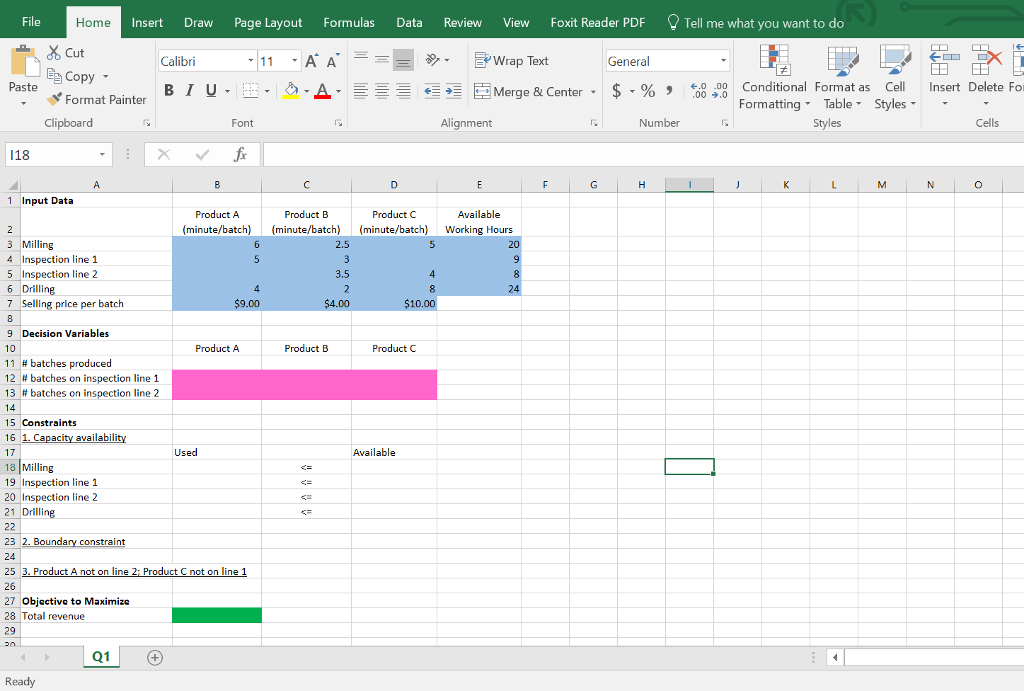Image resolution: width=1024 pixels, height=691 pixels.
Task: Activate the Format Painter brush
Action: [x=54, y=99]
